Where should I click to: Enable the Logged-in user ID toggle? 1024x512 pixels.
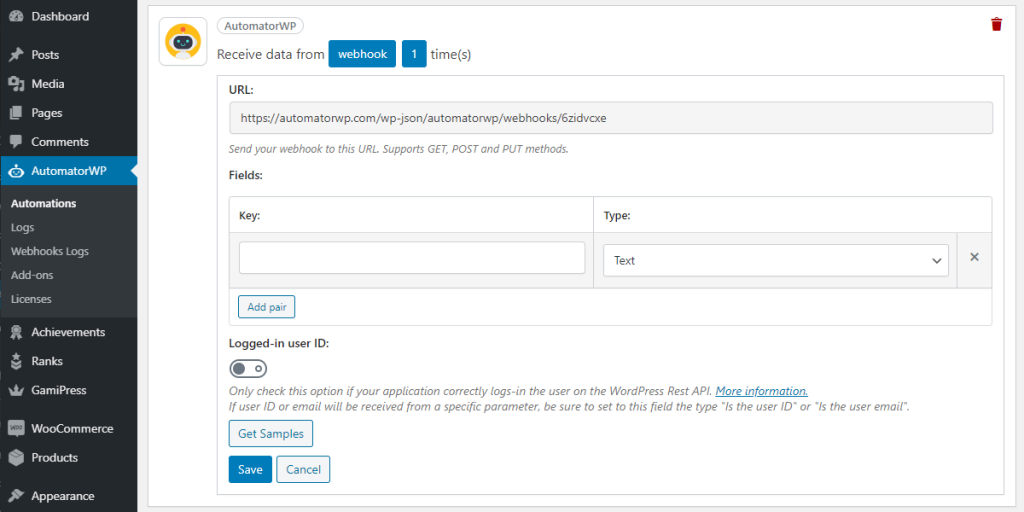tap(248, 369)
